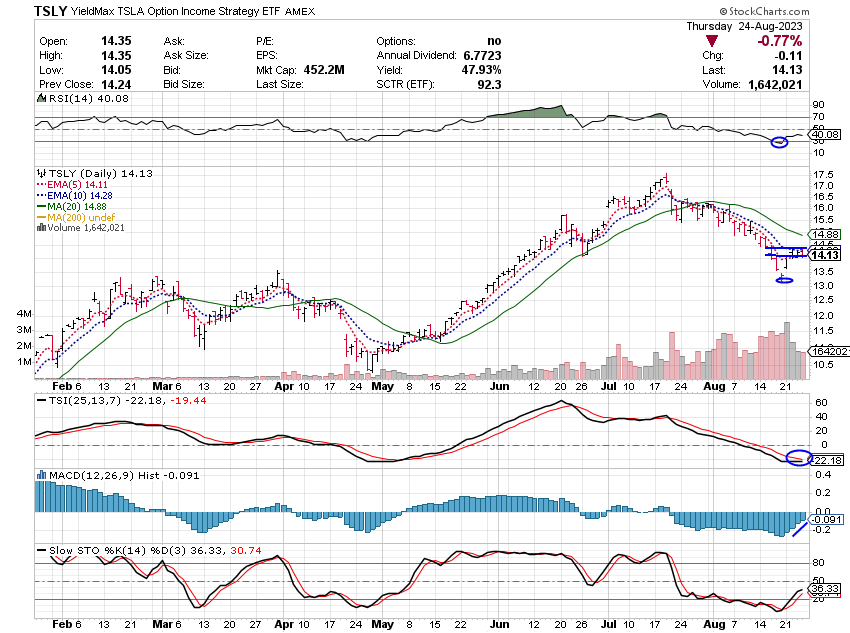Click the TSLY (Daily) 14.13 legend entry
Viewport: 850px width, 633px height.
point(101,173)
